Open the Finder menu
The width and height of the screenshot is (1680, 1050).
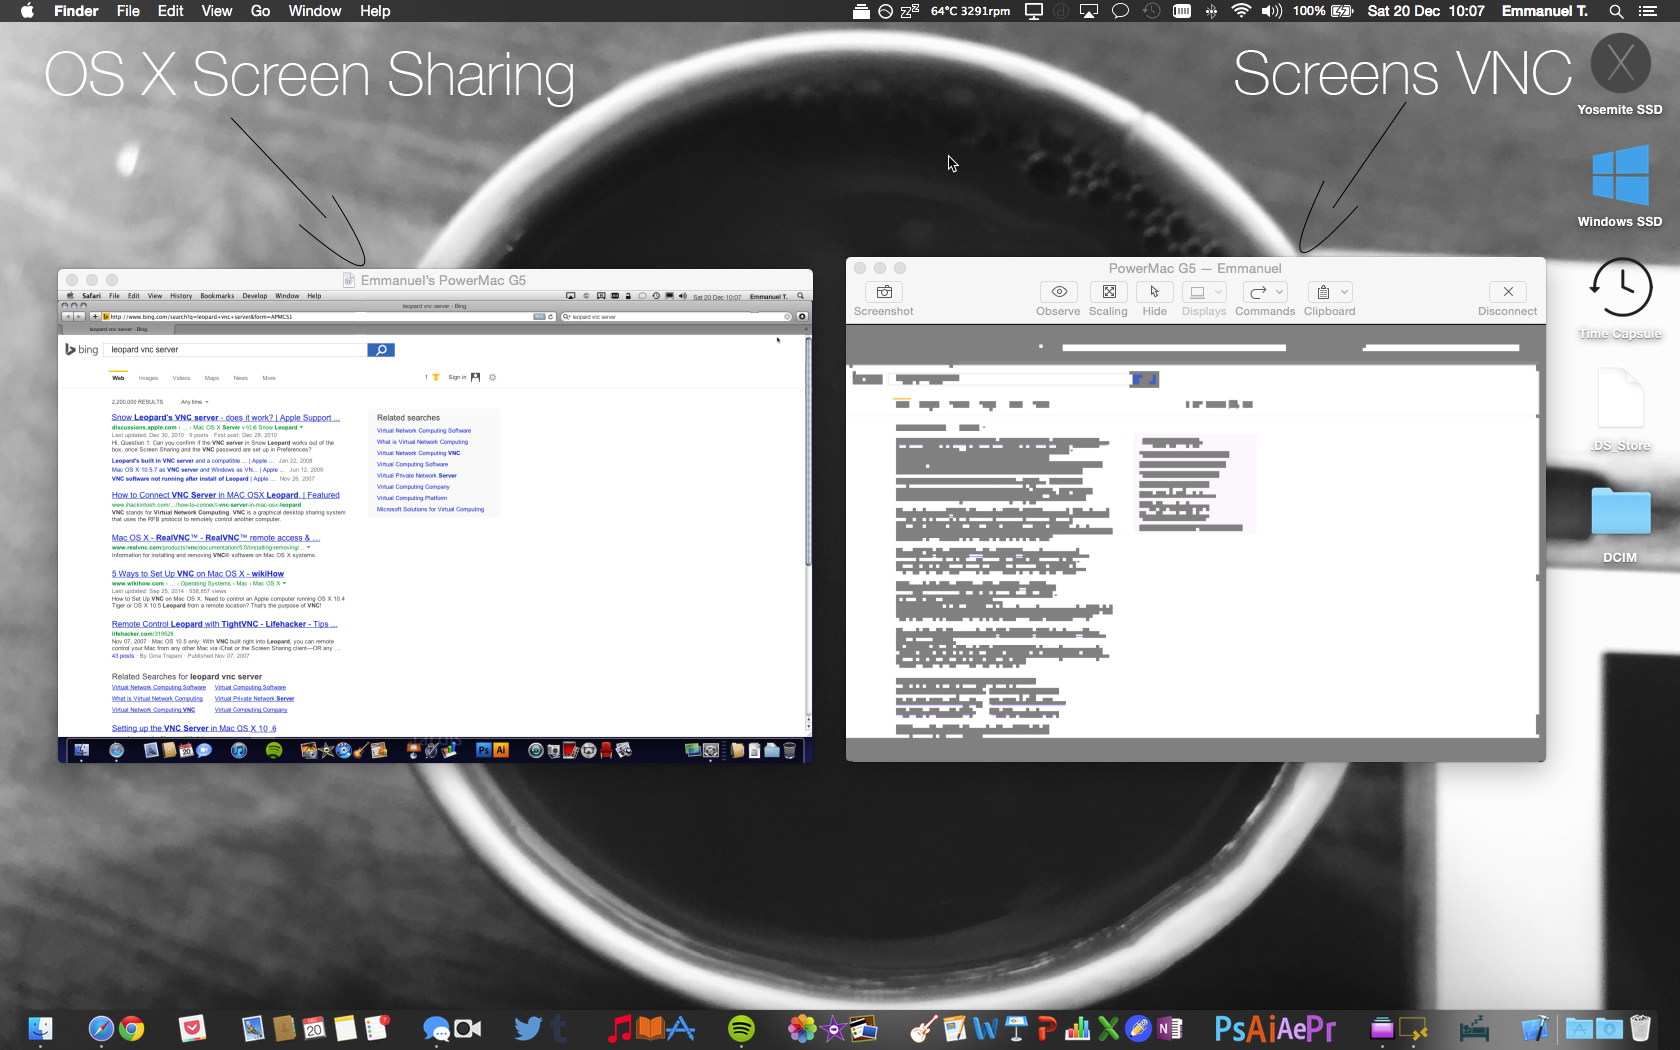[x=76, y=11]
